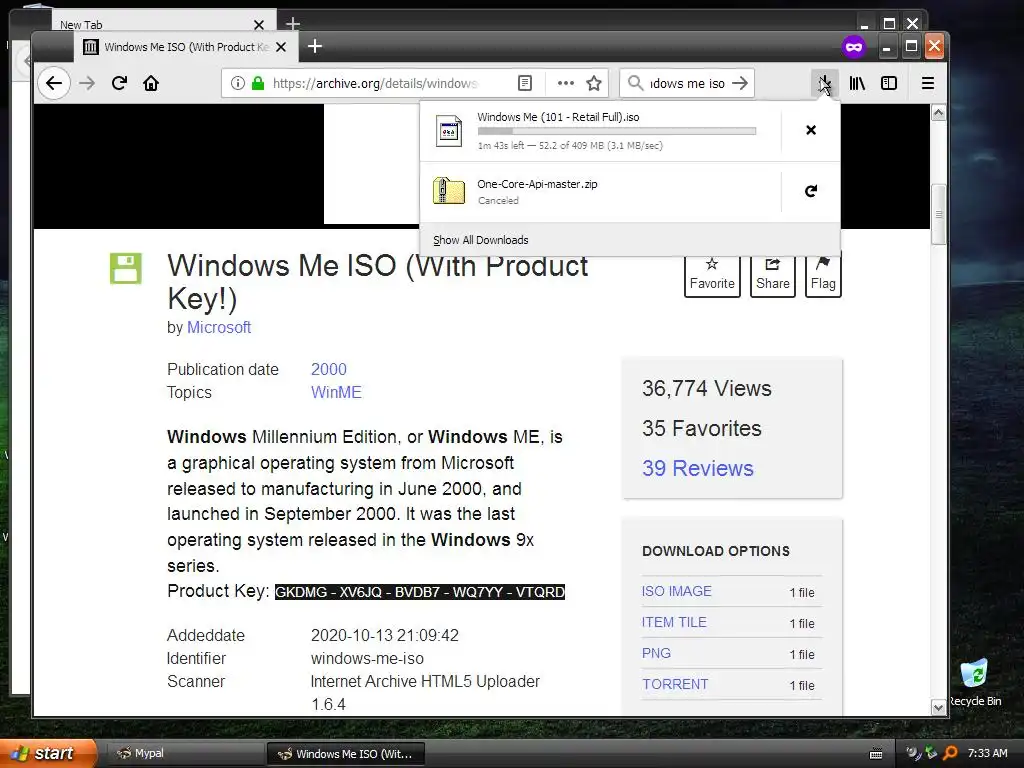Viewport: 1024px width, 768px height.
Task: Click the 7:33 AM taskbar clock
Action: 987,753
